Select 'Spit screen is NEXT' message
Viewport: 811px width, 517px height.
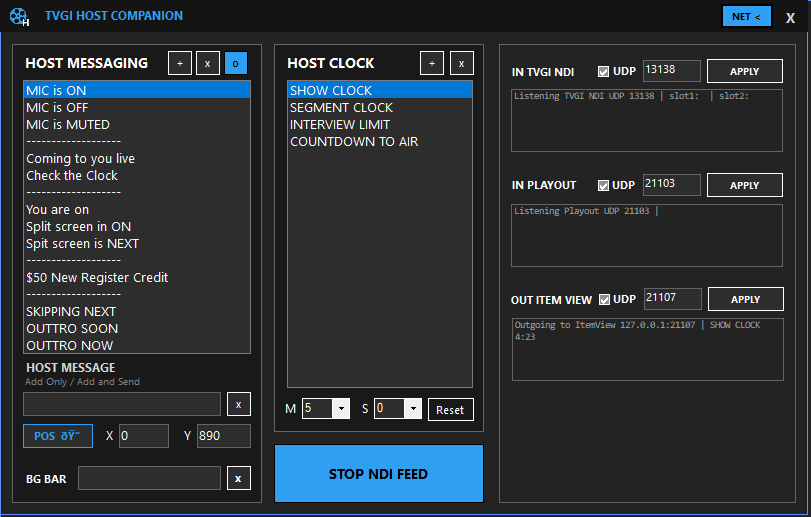click(x=137, y=244)
